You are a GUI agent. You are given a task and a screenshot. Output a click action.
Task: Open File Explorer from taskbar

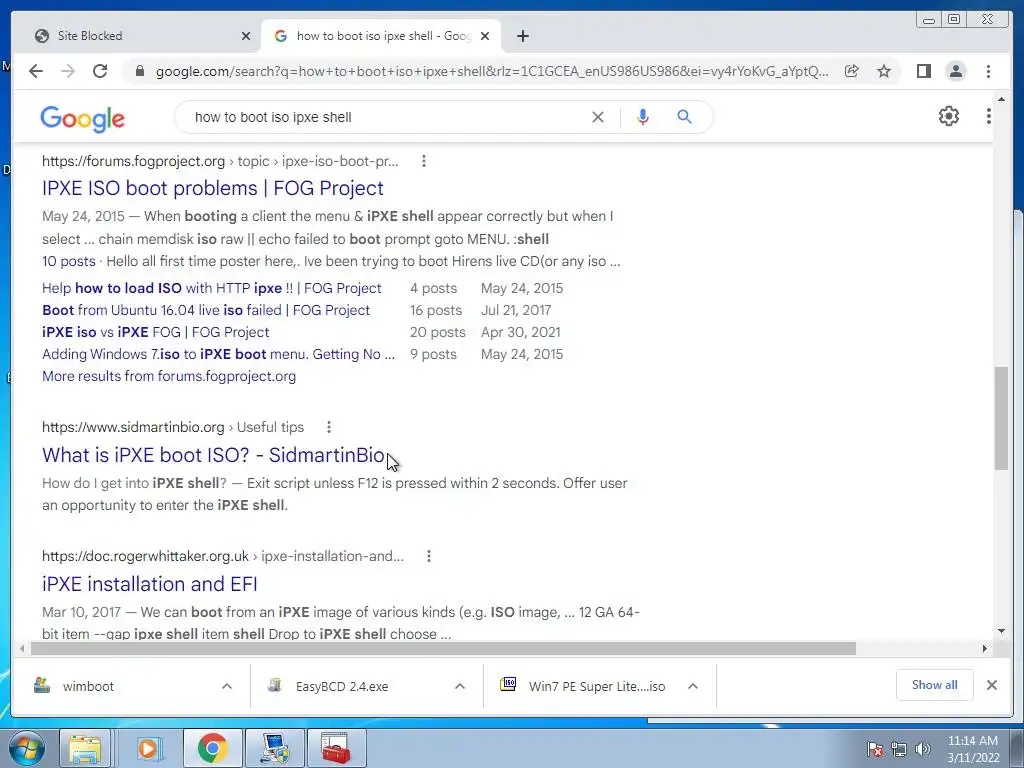[85, 748]
